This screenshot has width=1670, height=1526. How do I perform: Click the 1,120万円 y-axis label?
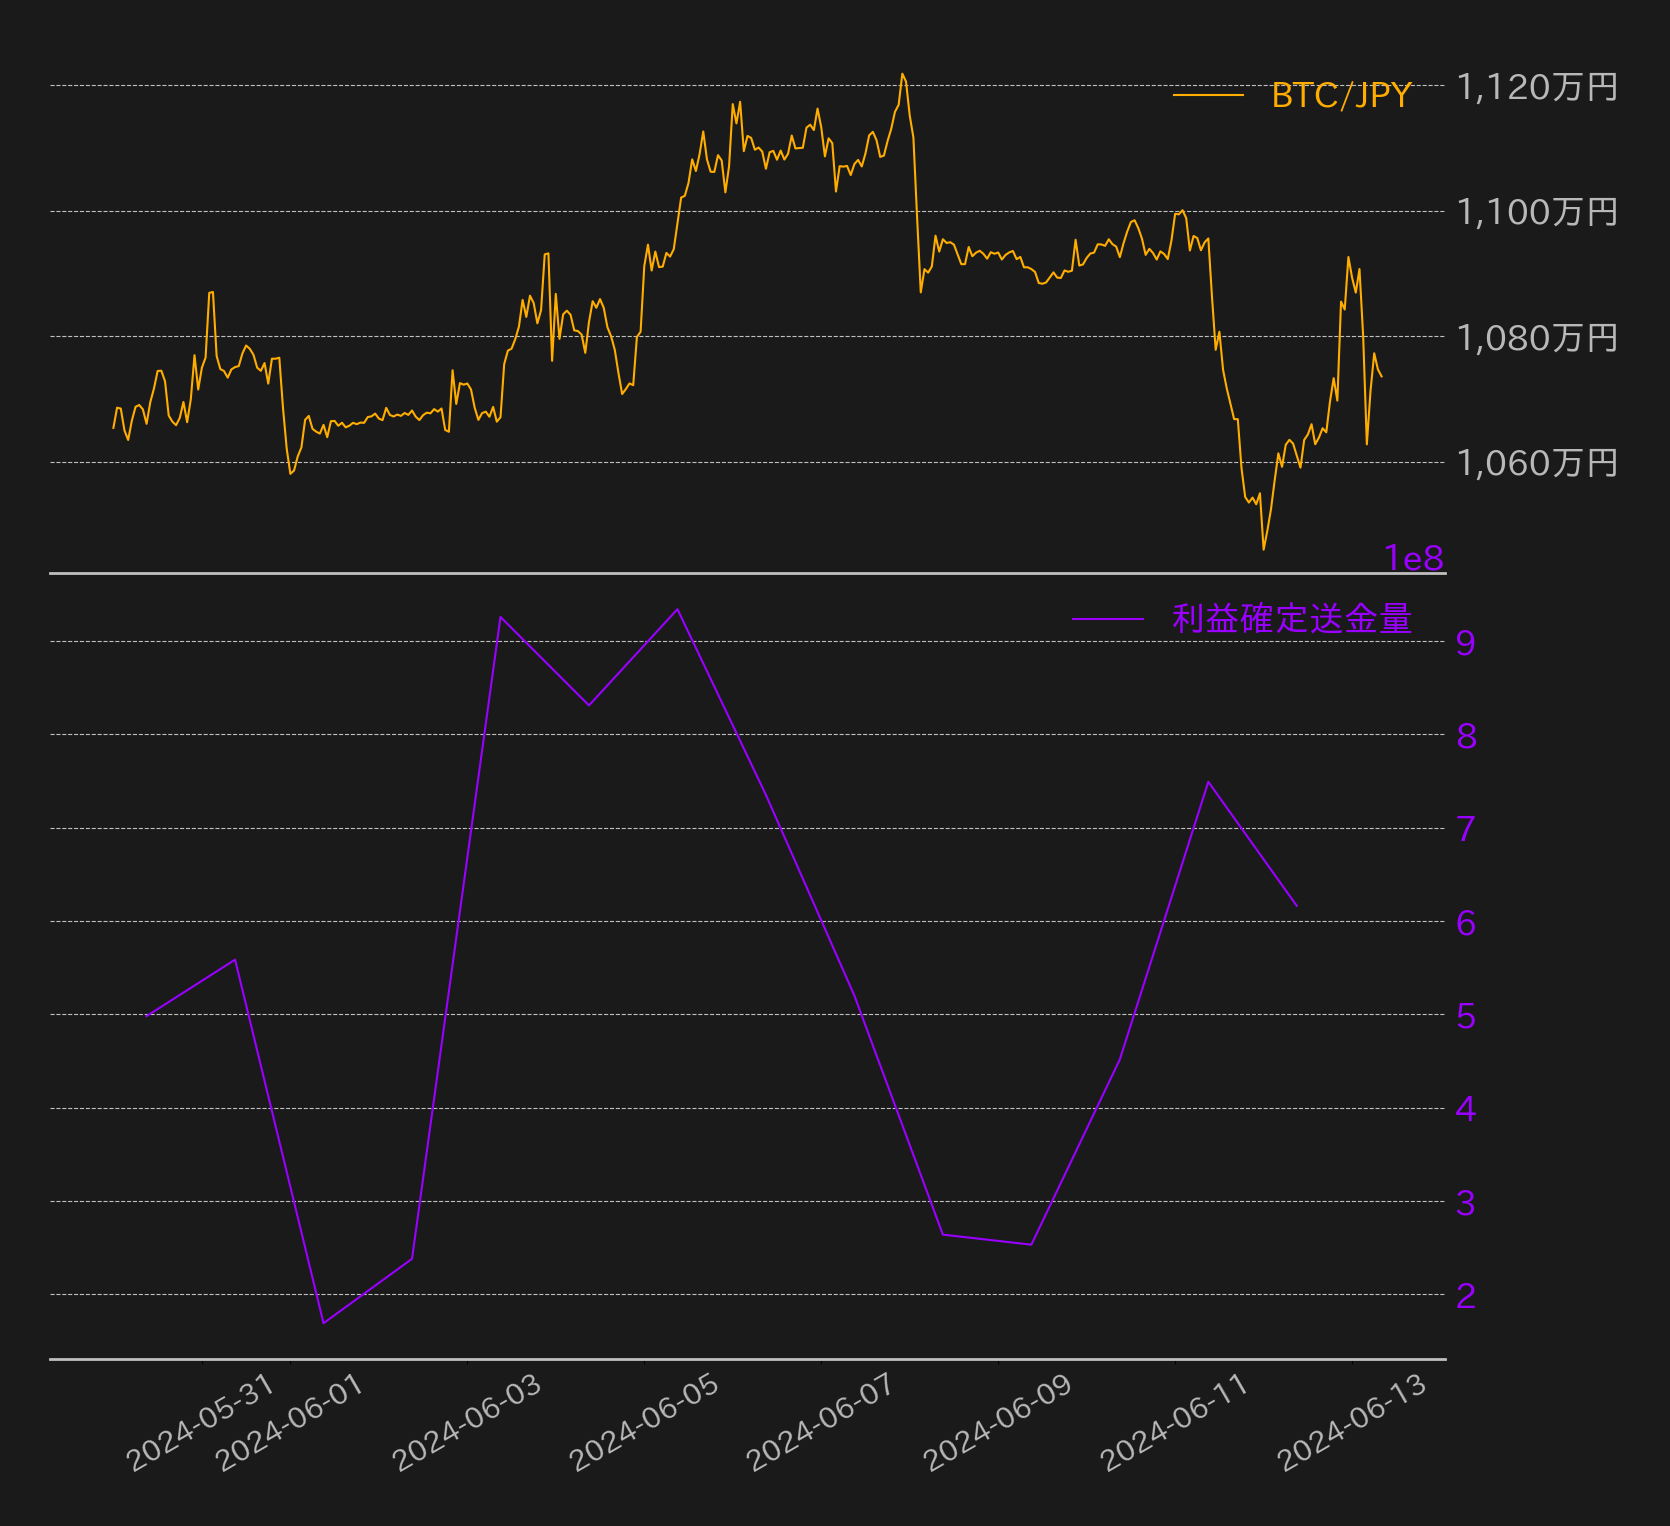[1537, 87]
